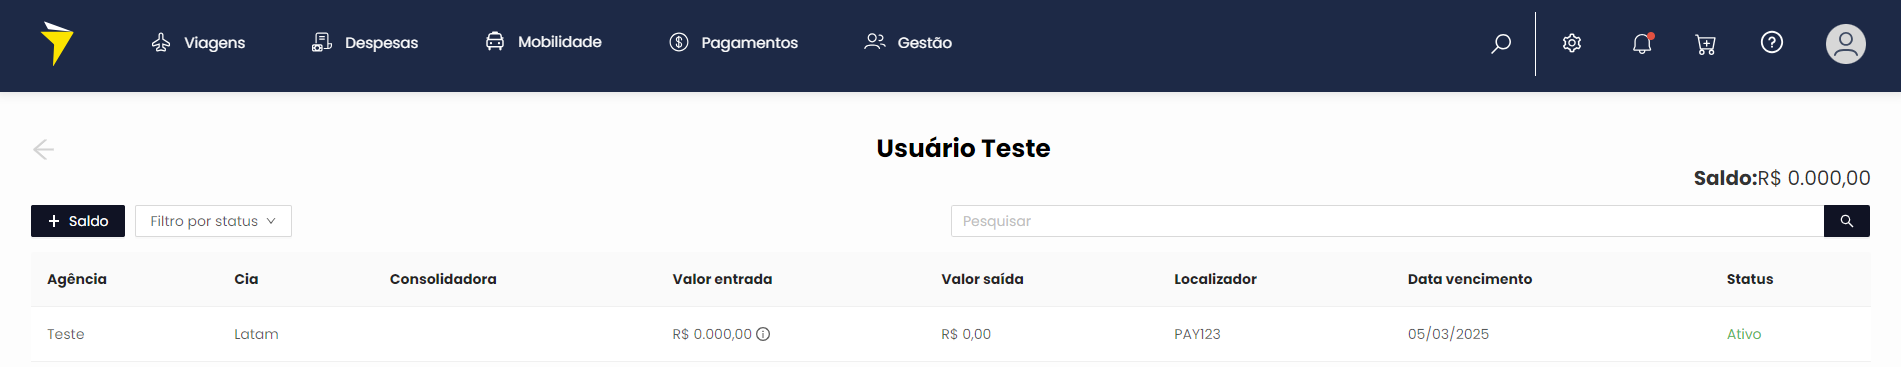This screenshot has width=1901, height=367.
Task: Open the notifications bell
Action: coord(1642,43)
